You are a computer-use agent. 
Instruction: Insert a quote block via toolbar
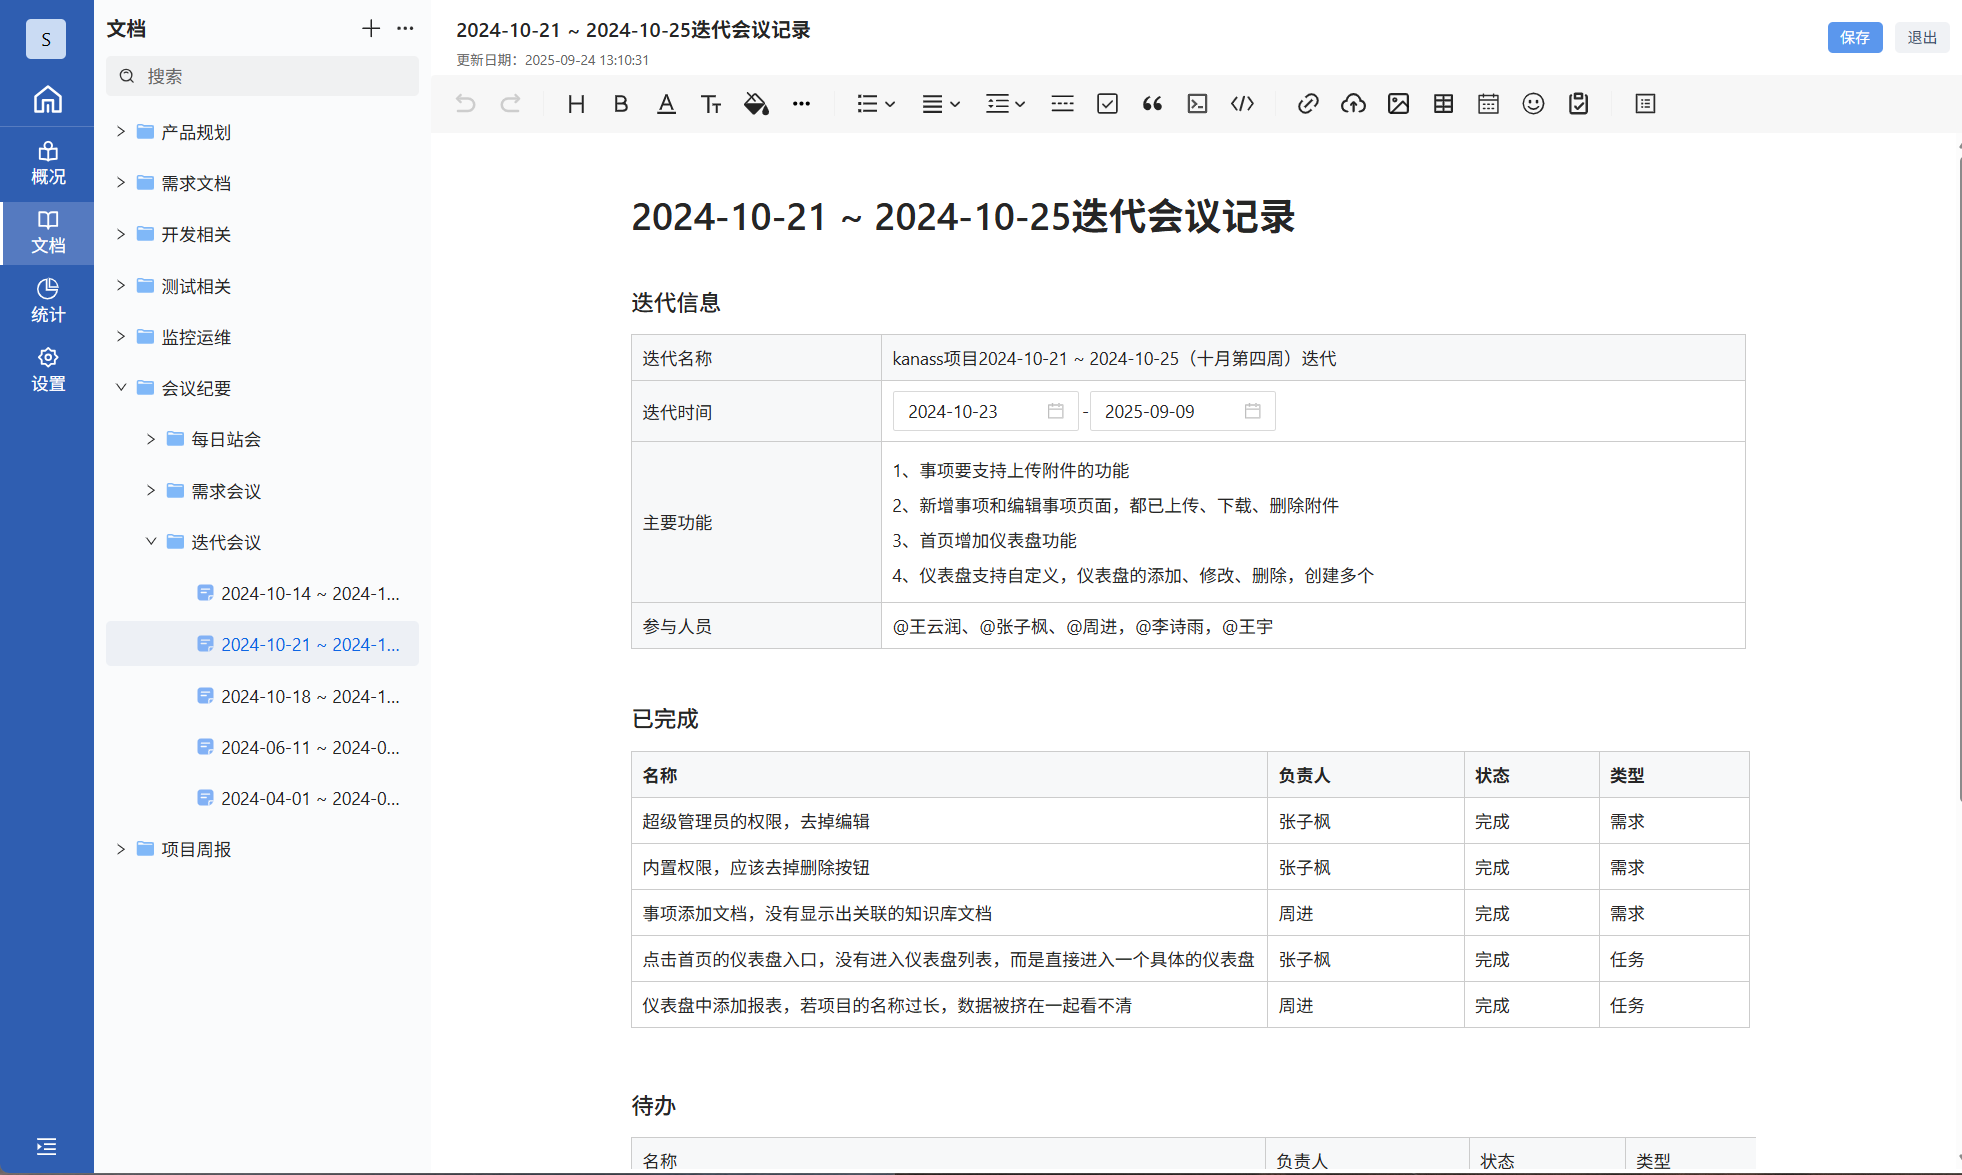click(x=1152, y=104)
